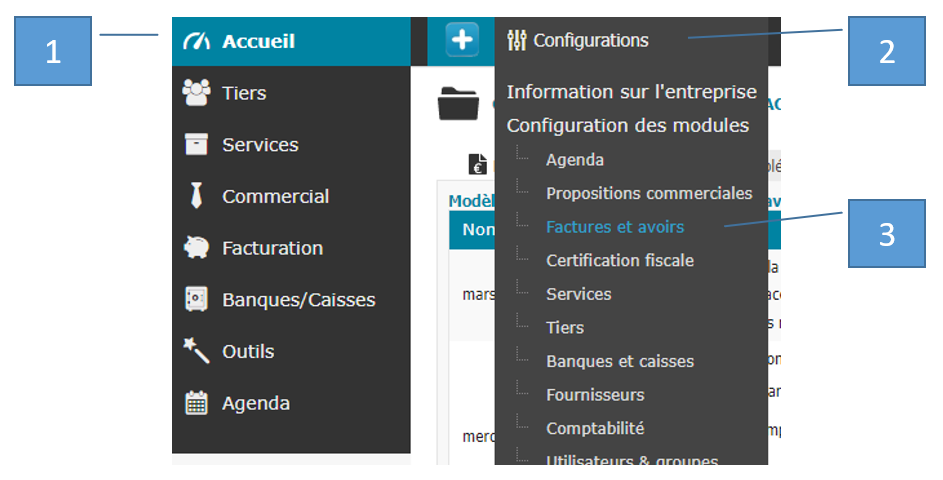Select Information sur l'entreprise
This screenshot has width=943, height=480.
[x=631, y=92]
